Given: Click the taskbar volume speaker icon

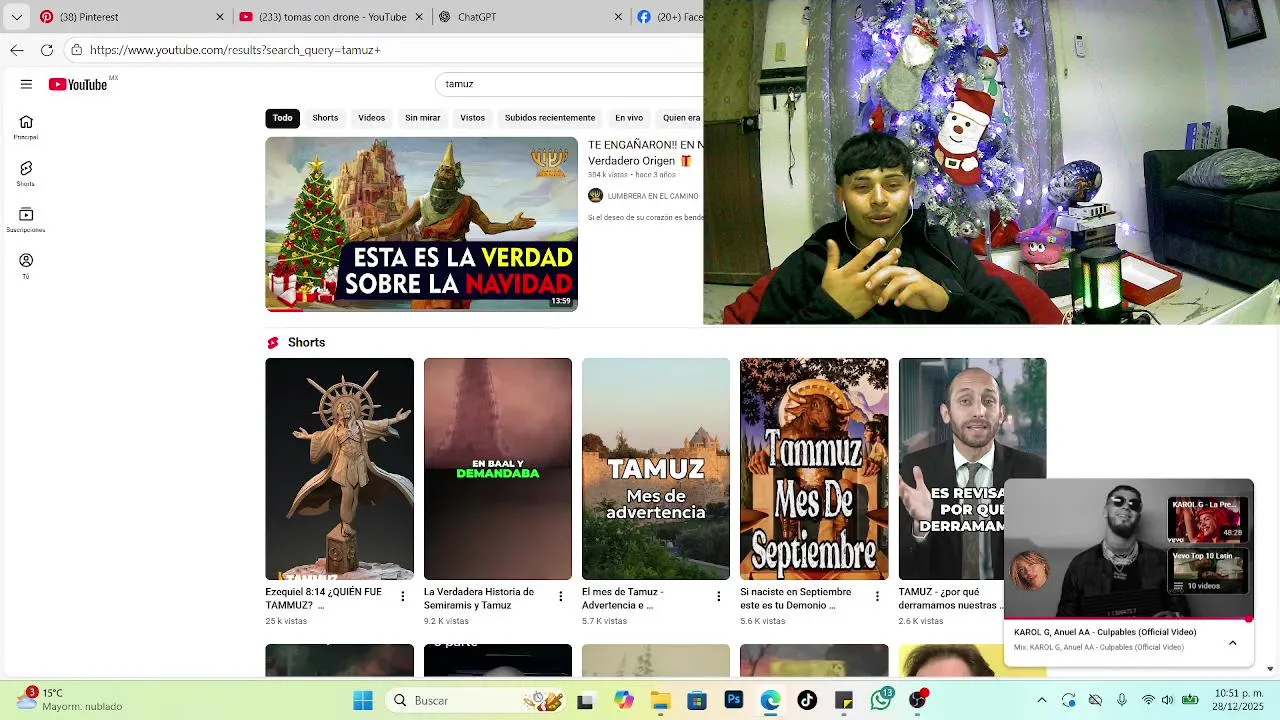Looking at the screenshot, I should pyautogui.click(x=1167, y=701).
